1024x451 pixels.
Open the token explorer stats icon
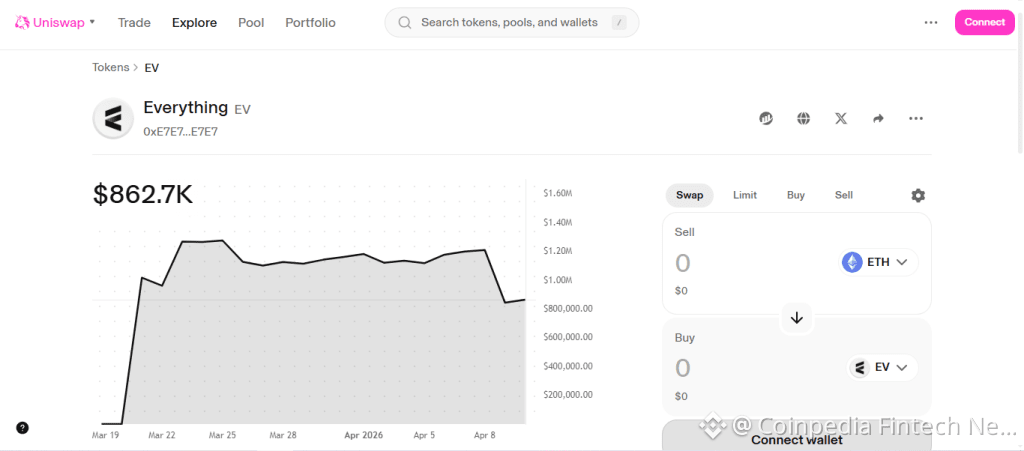click(x=766, y=118)
